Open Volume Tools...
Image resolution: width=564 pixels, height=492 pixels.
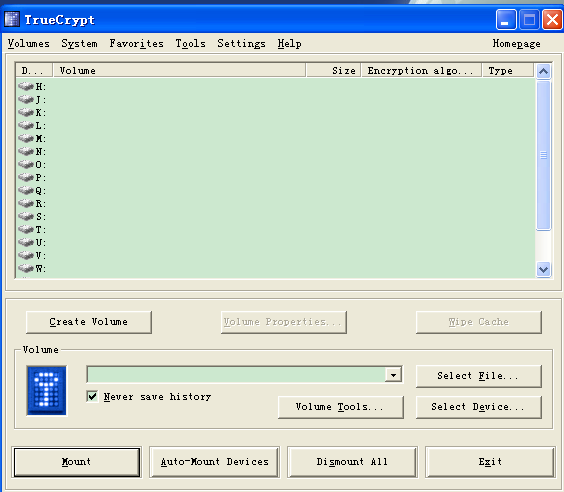click(x=341, y=407)
